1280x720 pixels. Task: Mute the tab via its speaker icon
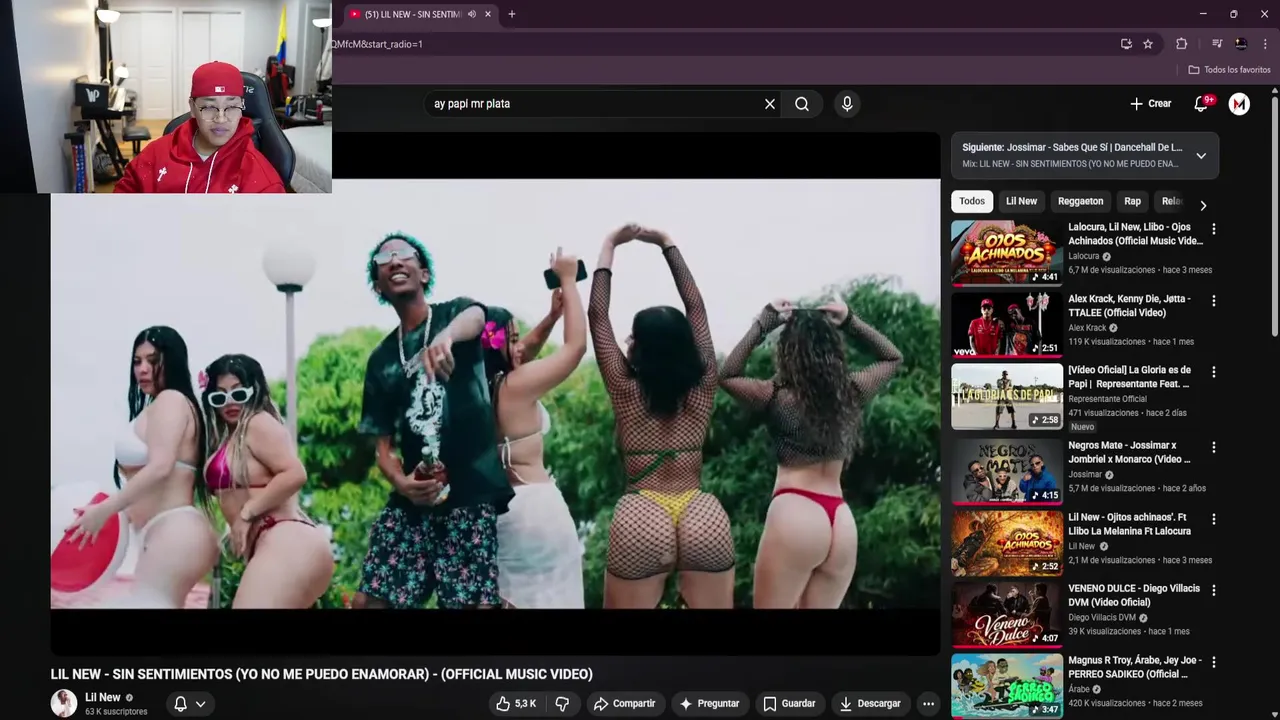pos(472,14)
